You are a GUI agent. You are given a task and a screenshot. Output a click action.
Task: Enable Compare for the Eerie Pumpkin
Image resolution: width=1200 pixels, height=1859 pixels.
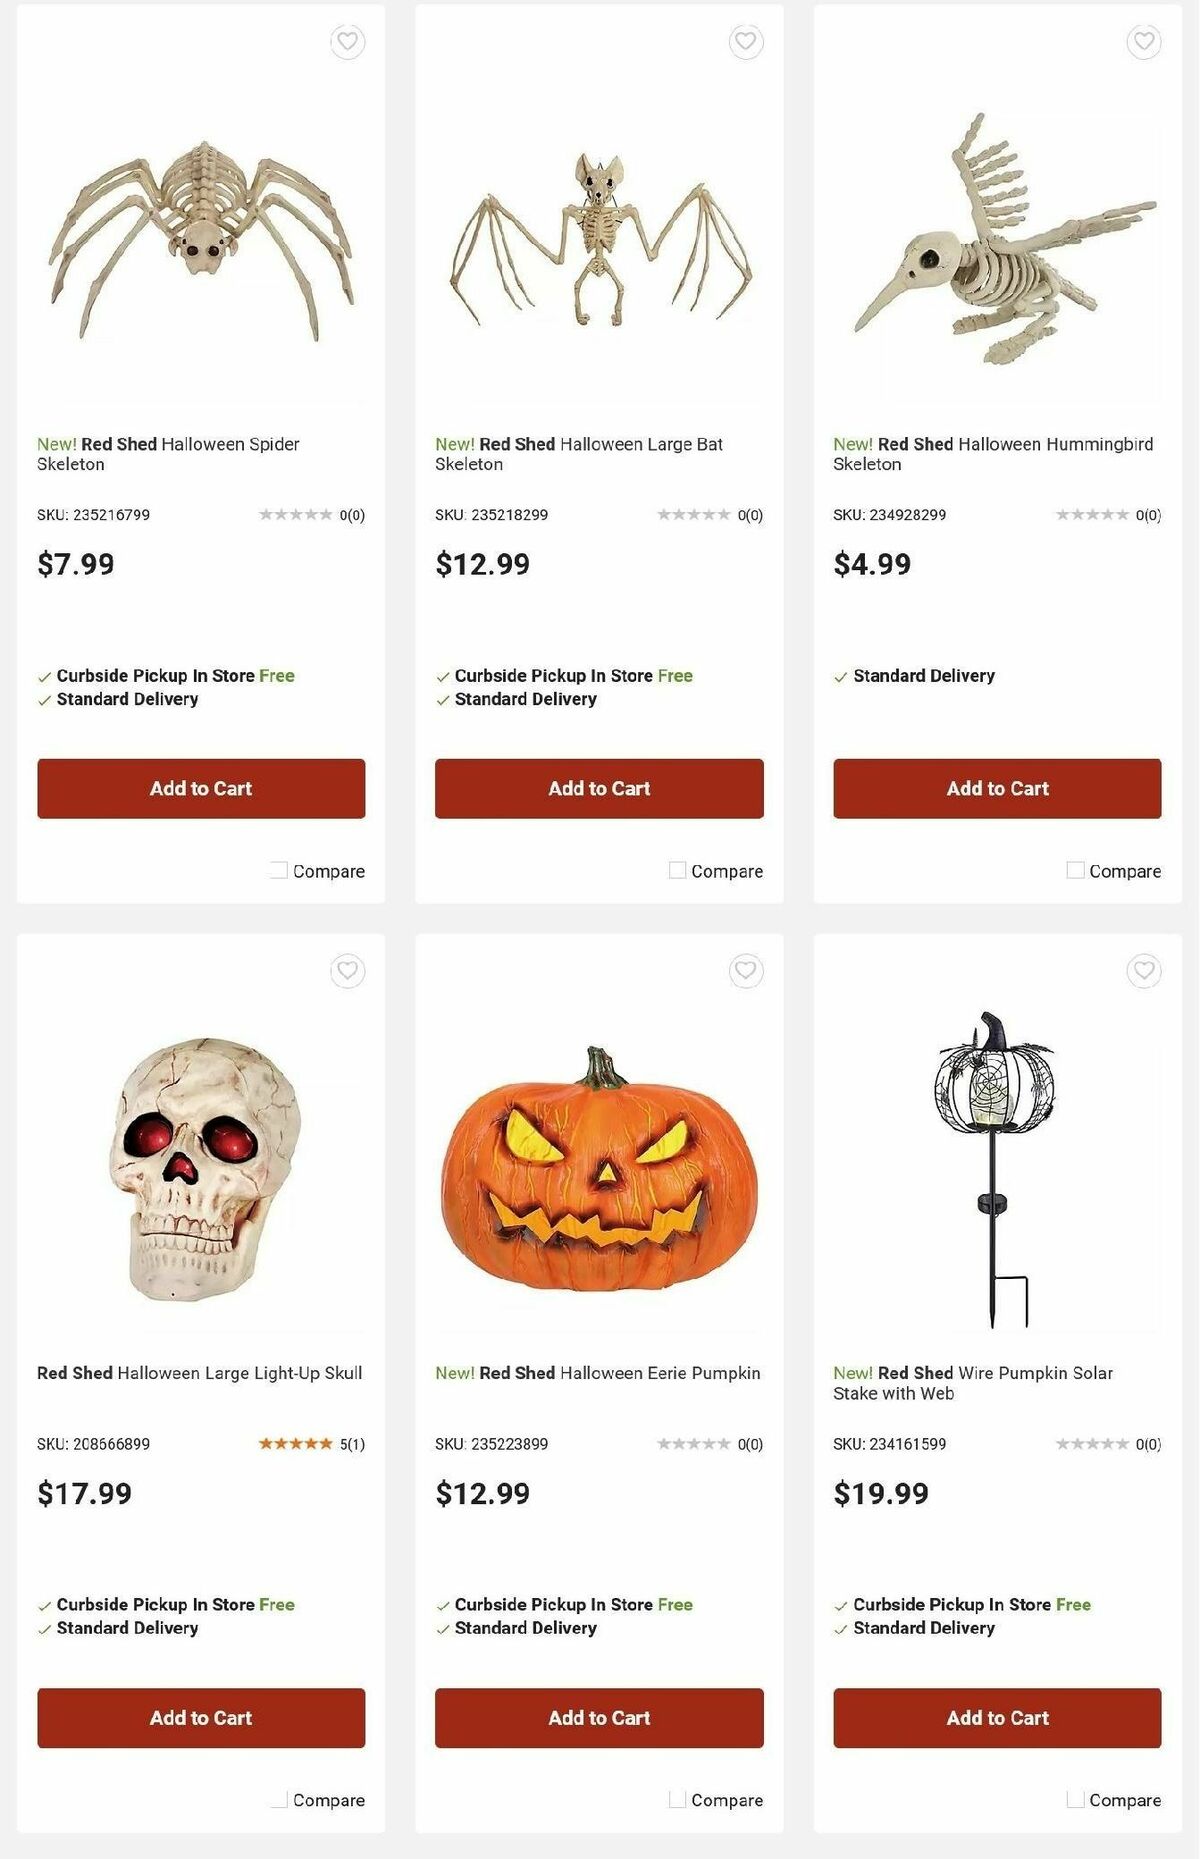(x=675, y=1799)
